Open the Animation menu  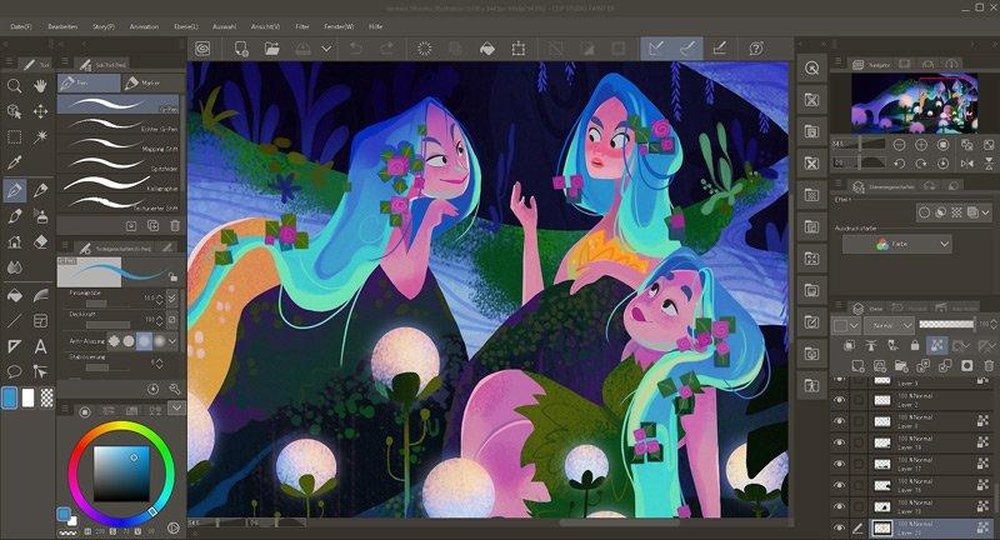click(x=144, y=27)
